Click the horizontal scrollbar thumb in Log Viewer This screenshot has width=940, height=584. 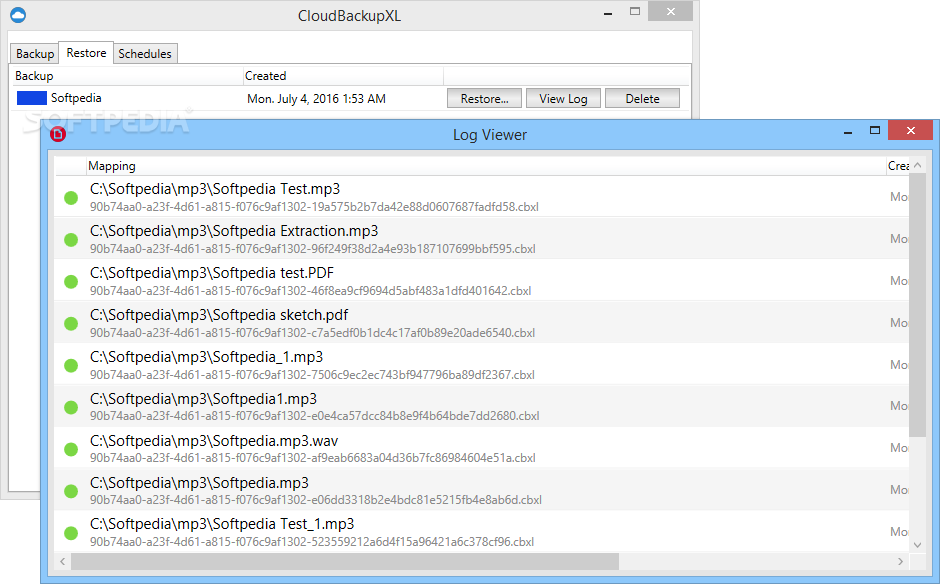(x=345, y=561)
